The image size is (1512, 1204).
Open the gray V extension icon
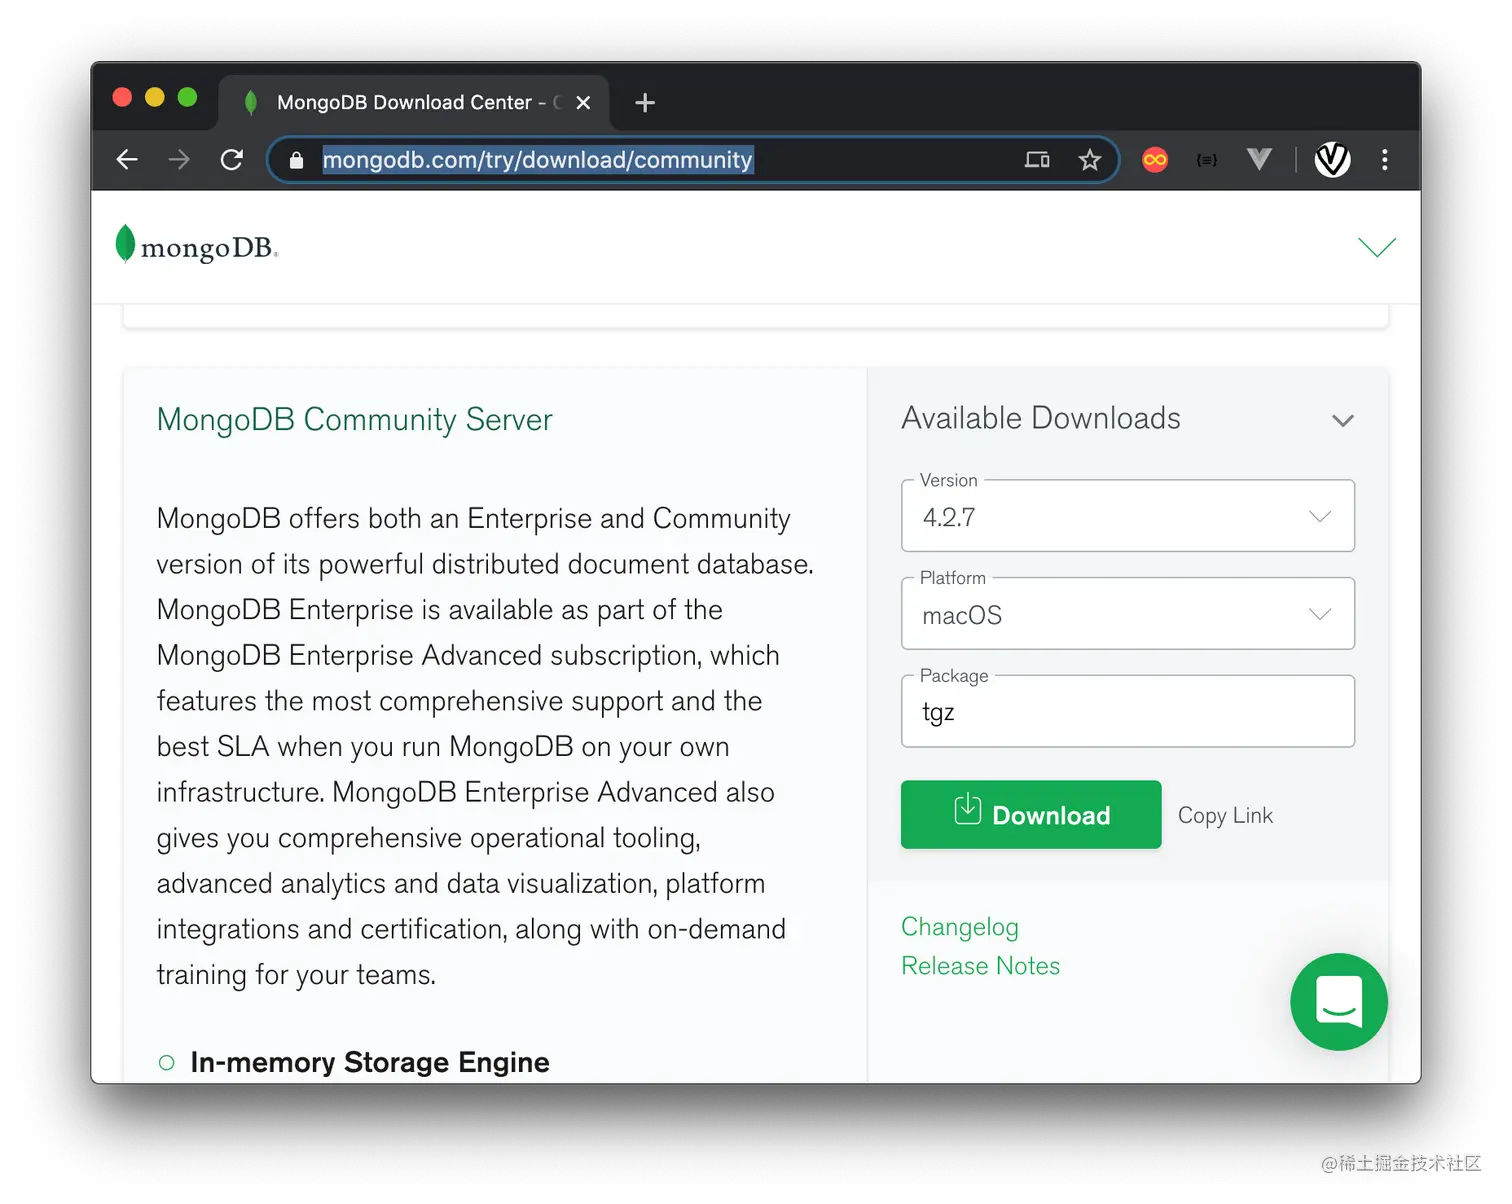click(x=1259, y=159)
